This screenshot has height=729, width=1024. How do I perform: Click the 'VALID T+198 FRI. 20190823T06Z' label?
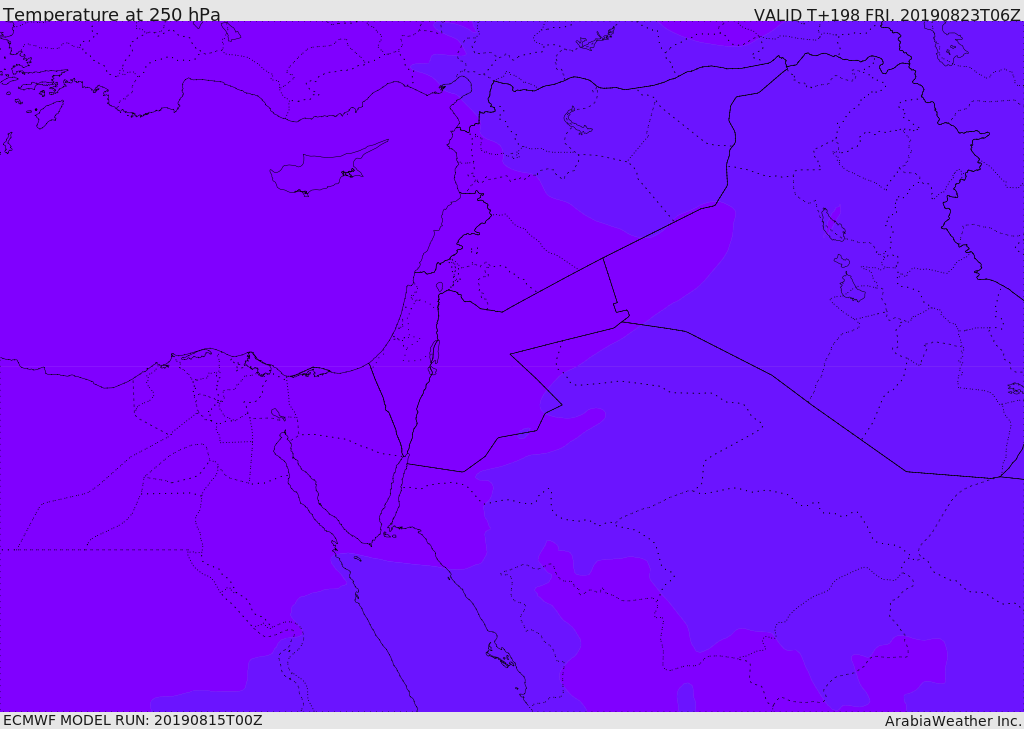pyautogui.click(x=887, y=15)
